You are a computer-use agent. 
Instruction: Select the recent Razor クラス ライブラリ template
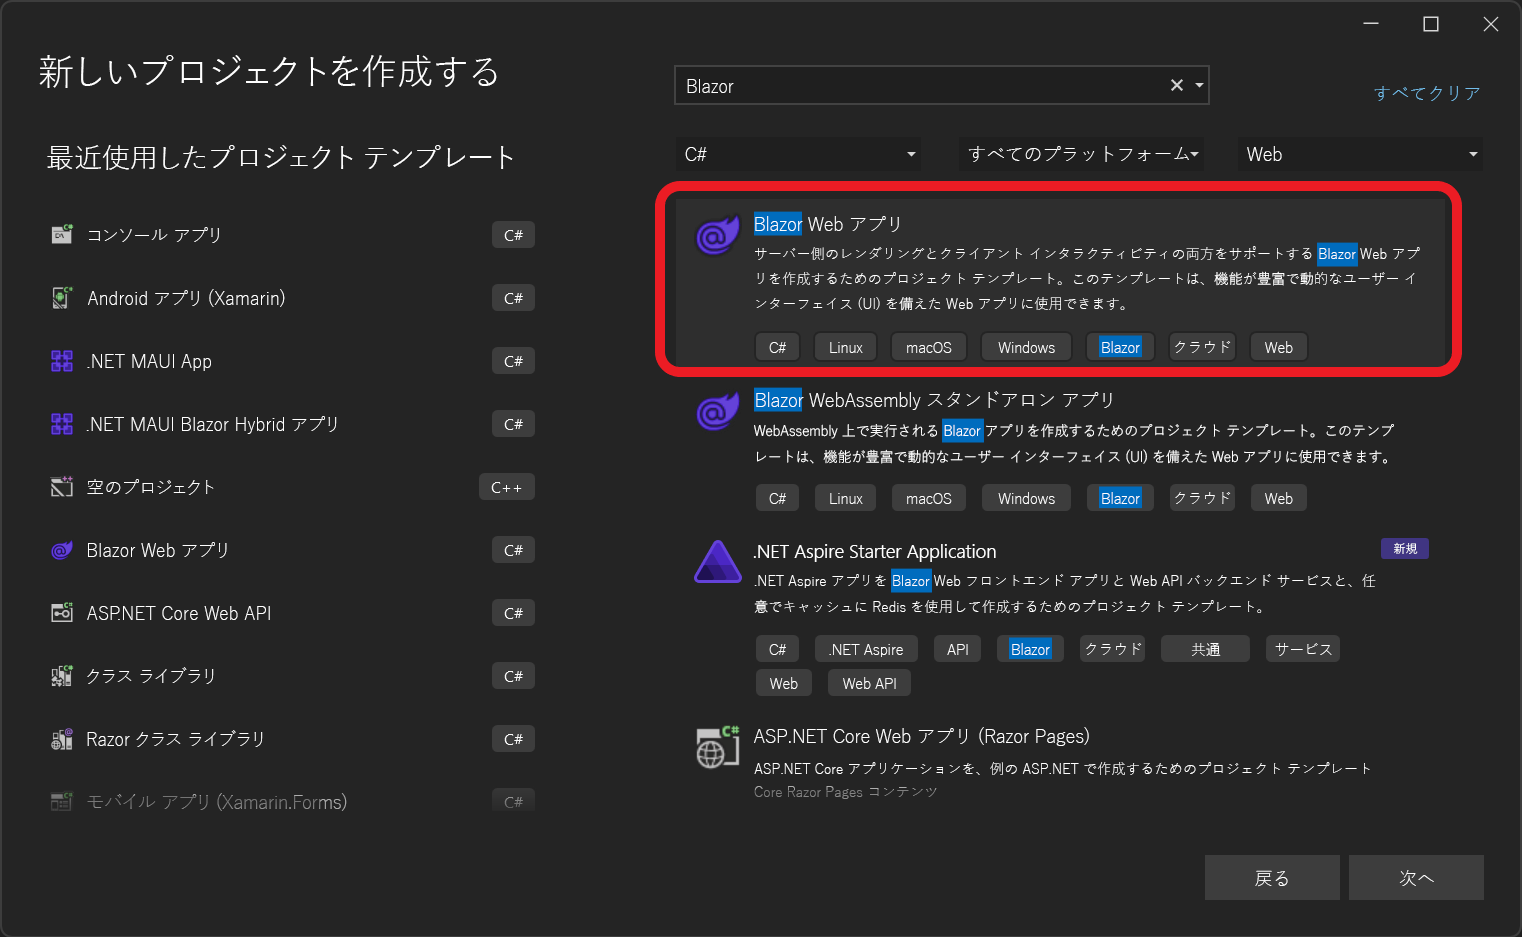point(176,739)
